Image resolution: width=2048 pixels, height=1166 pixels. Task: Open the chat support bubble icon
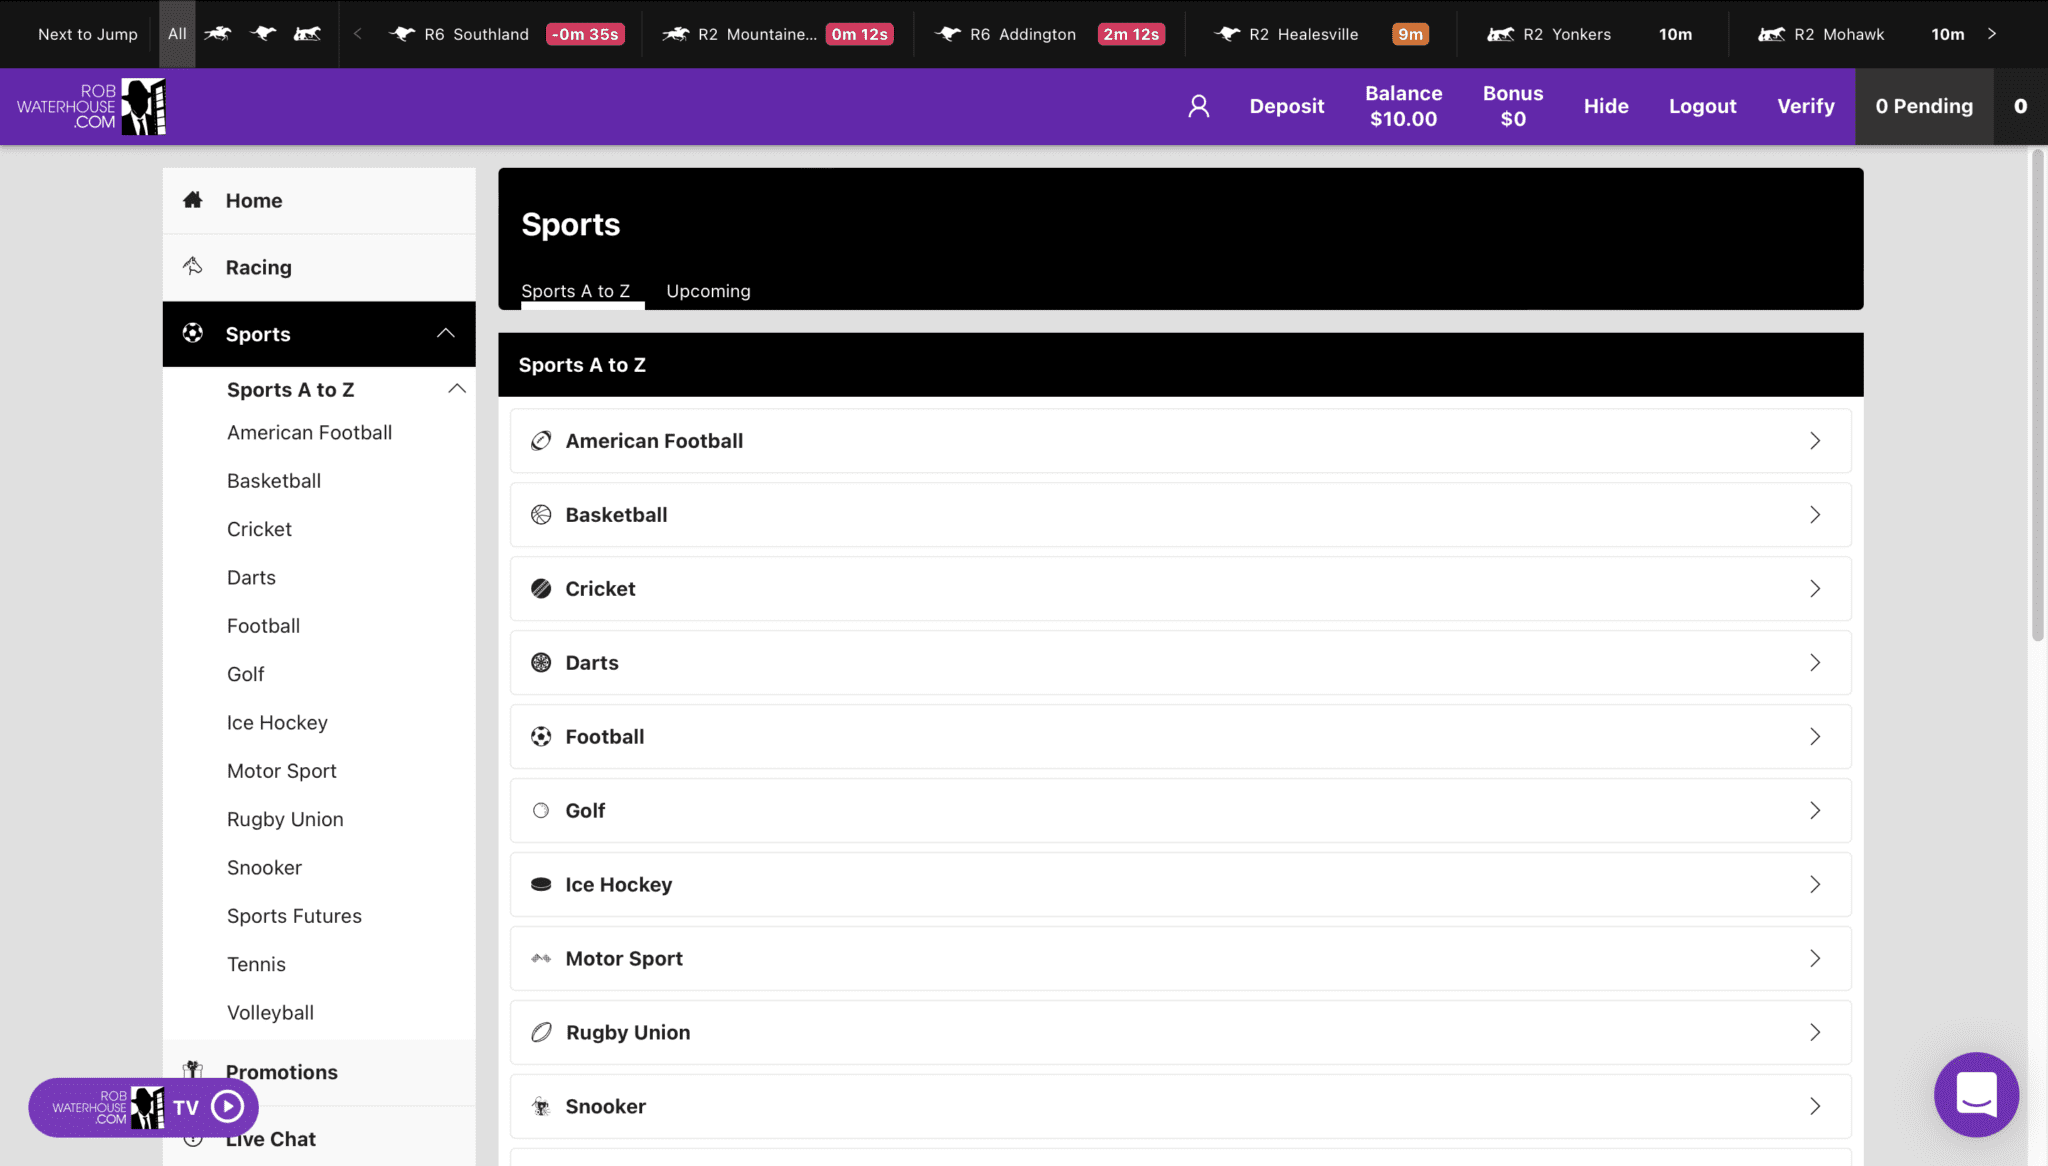(x=1976, y=1094)
